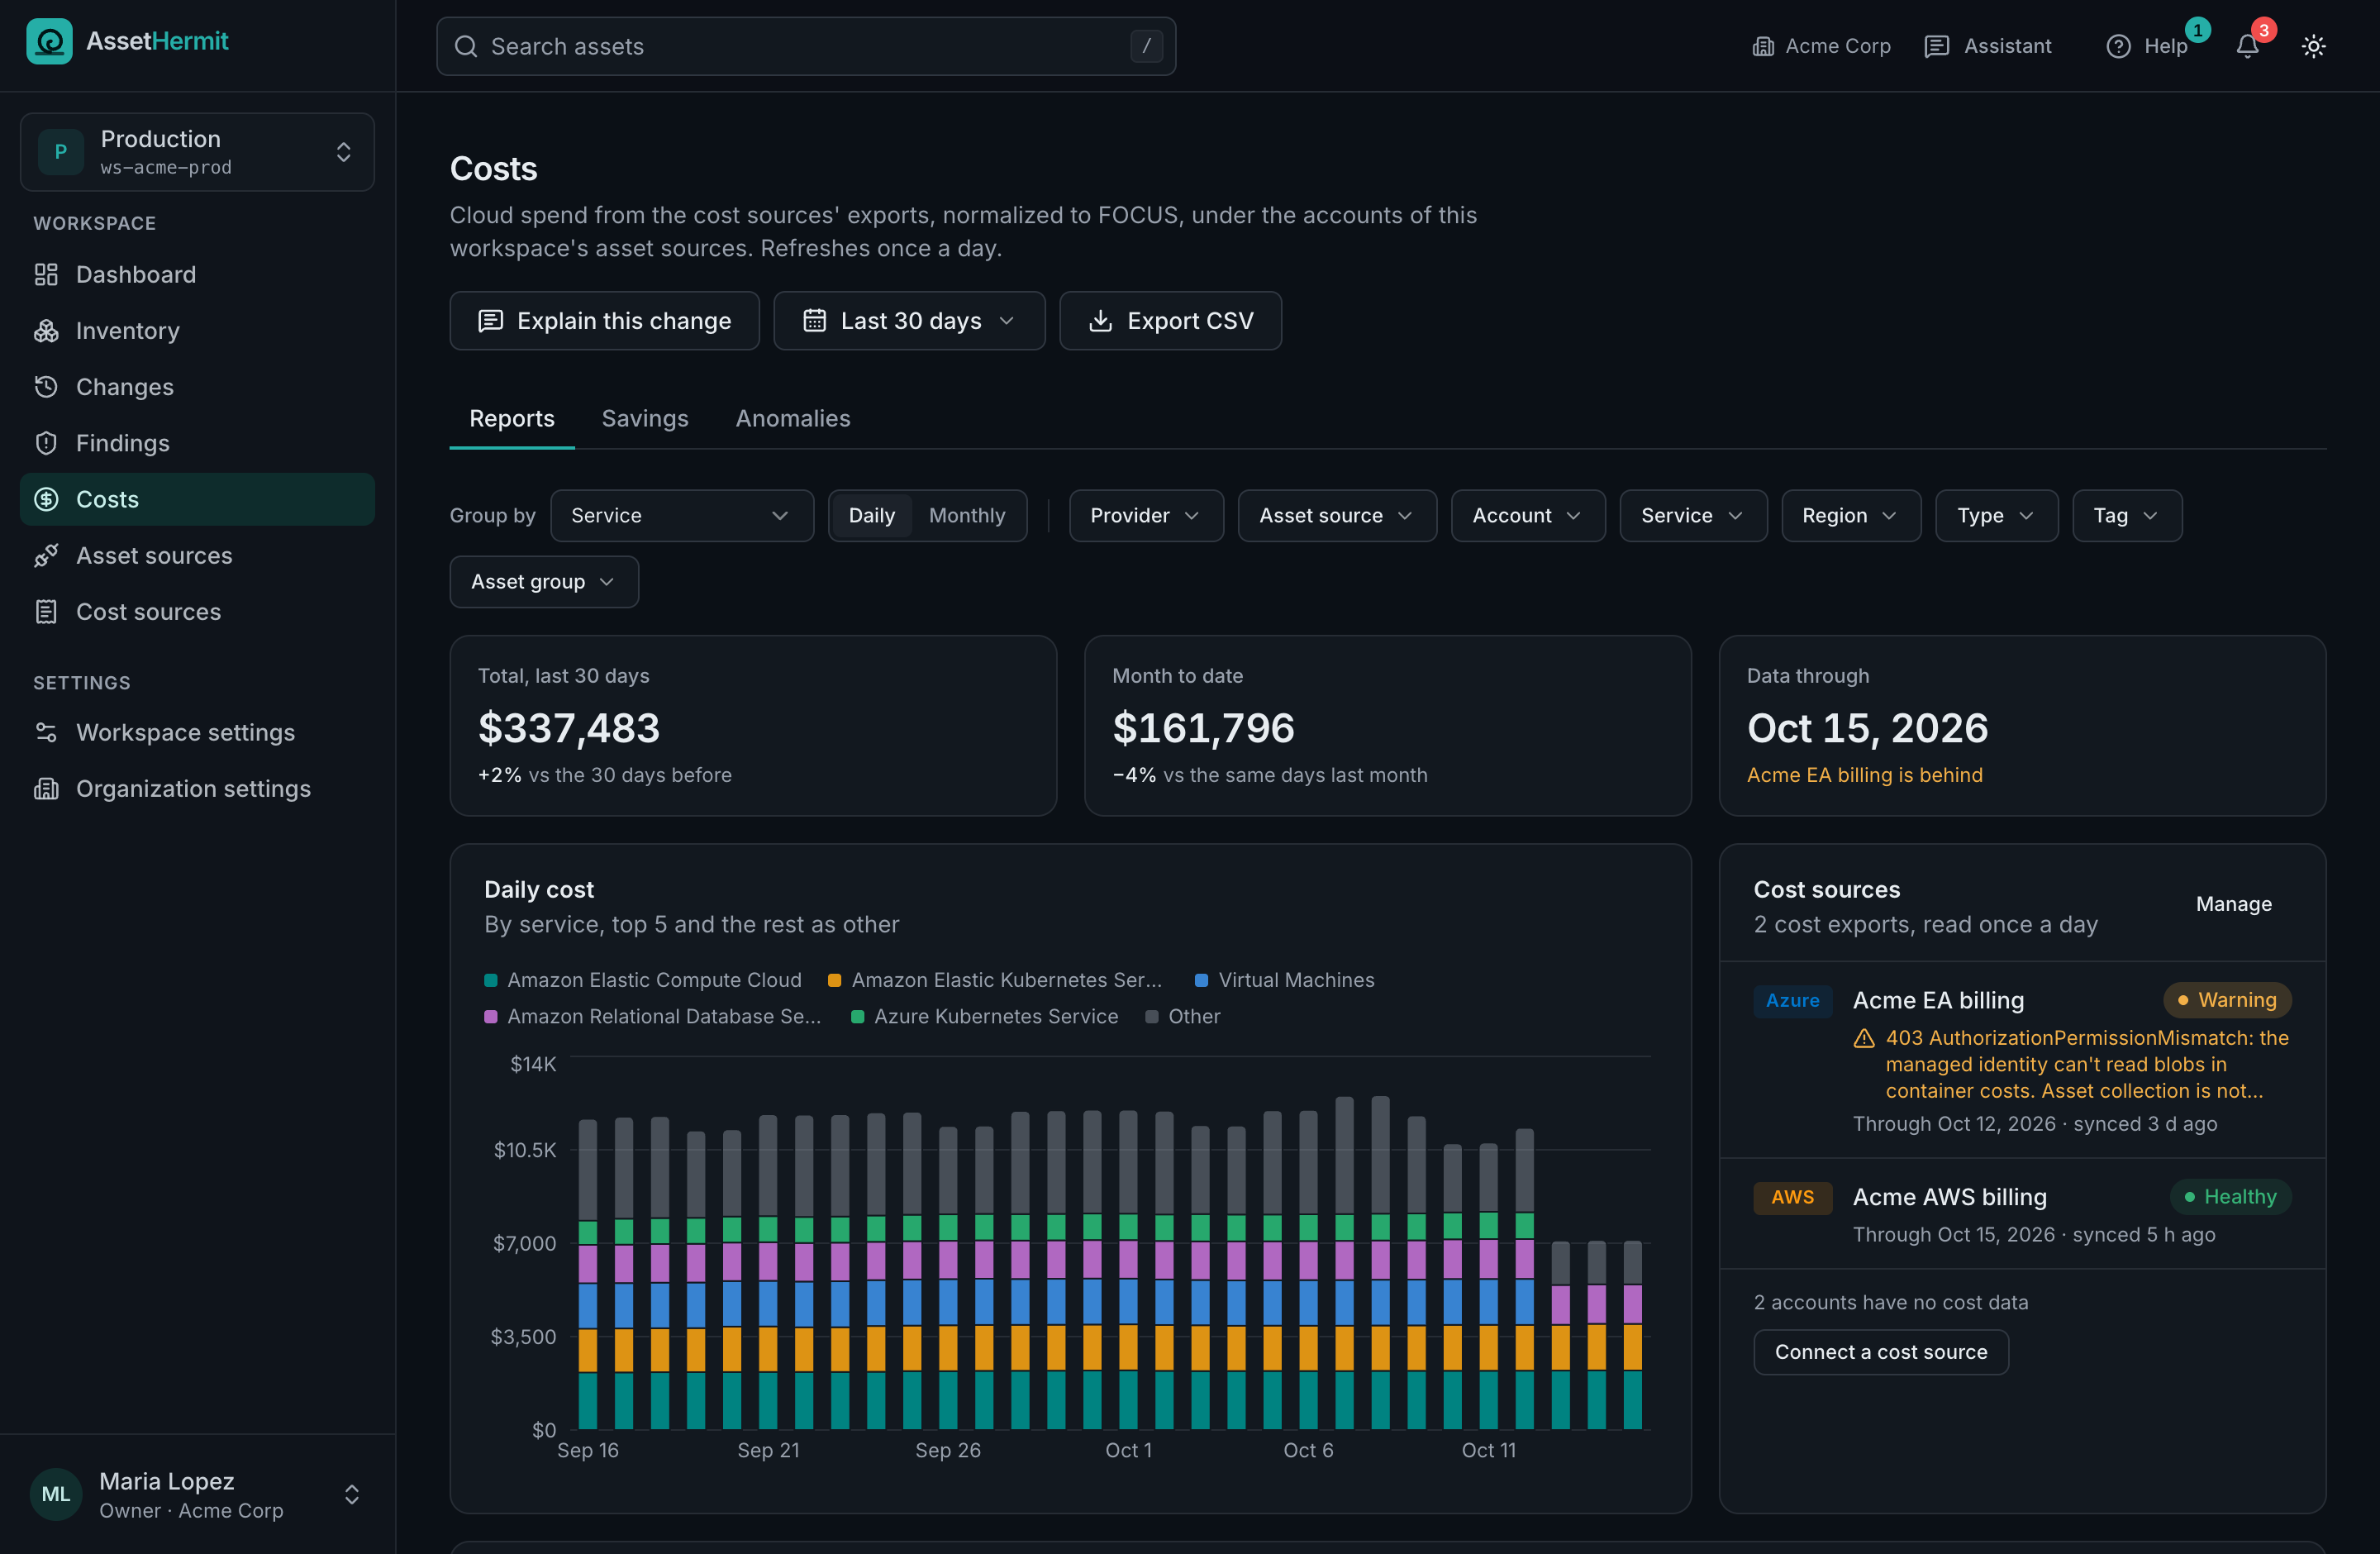Viewport: 2380px width, 1554px height.
Task: Open the Provider filter
Action: pyautogui.click(x=1146, y=515)
